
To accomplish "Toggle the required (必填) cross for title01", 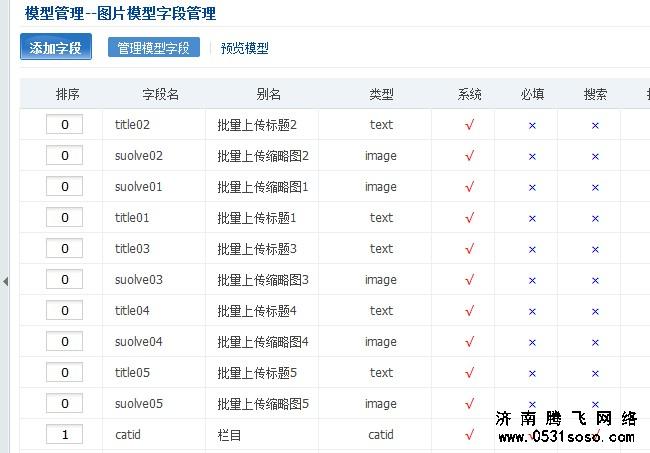I will point(532,219).
